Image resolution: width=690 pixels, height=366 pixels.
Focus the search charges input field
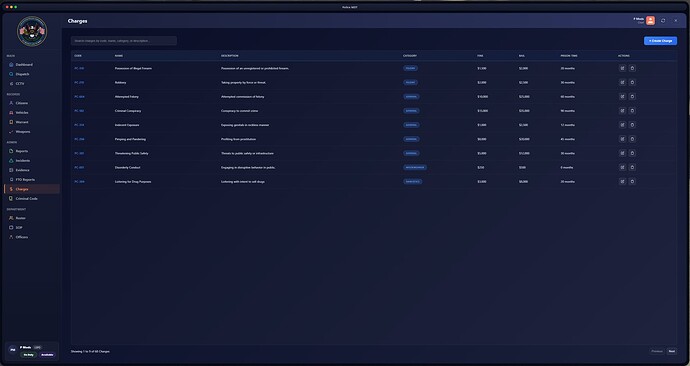[124, 40]
